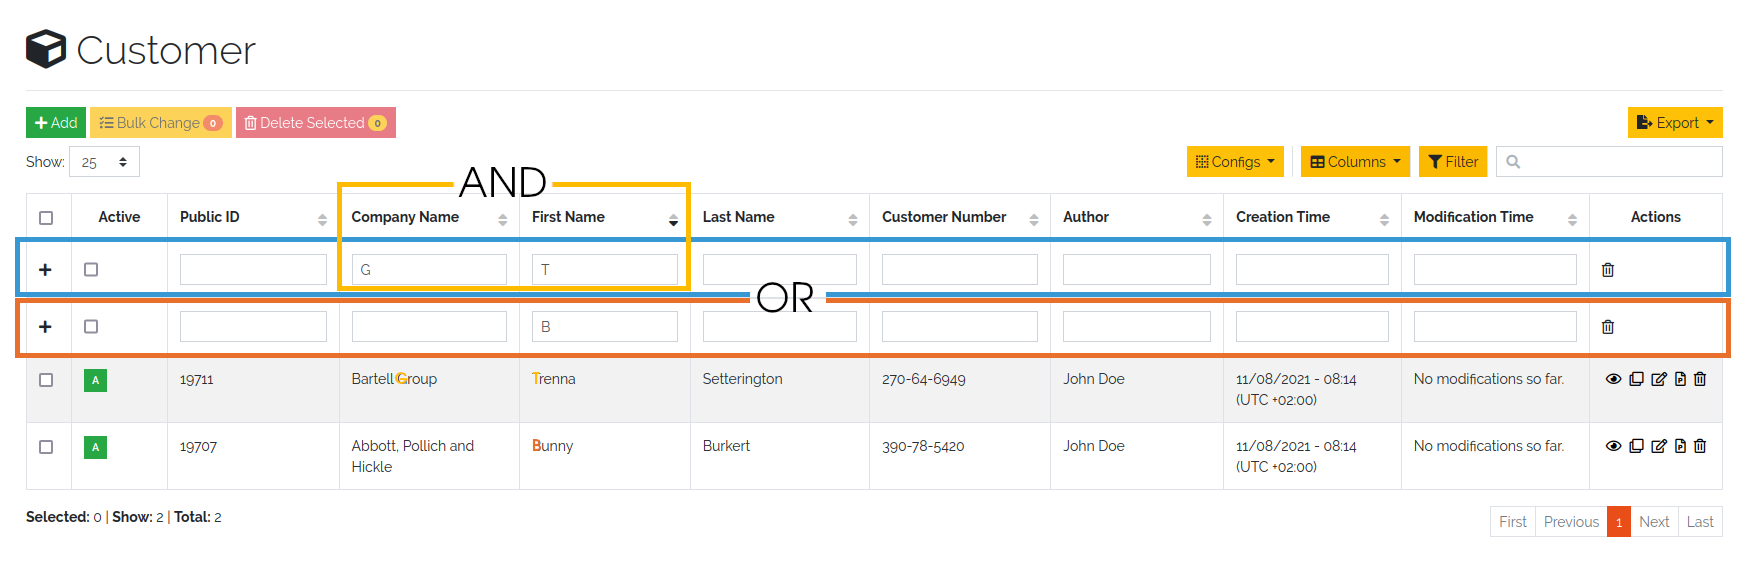
Task: Click the eye icon for customer 19711
Action: pos(1613,379)
